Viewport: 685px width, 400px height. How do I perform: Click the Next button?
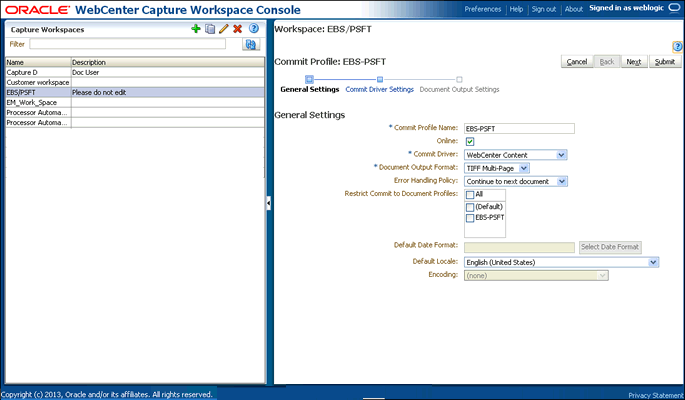click(x=634, y=62)
